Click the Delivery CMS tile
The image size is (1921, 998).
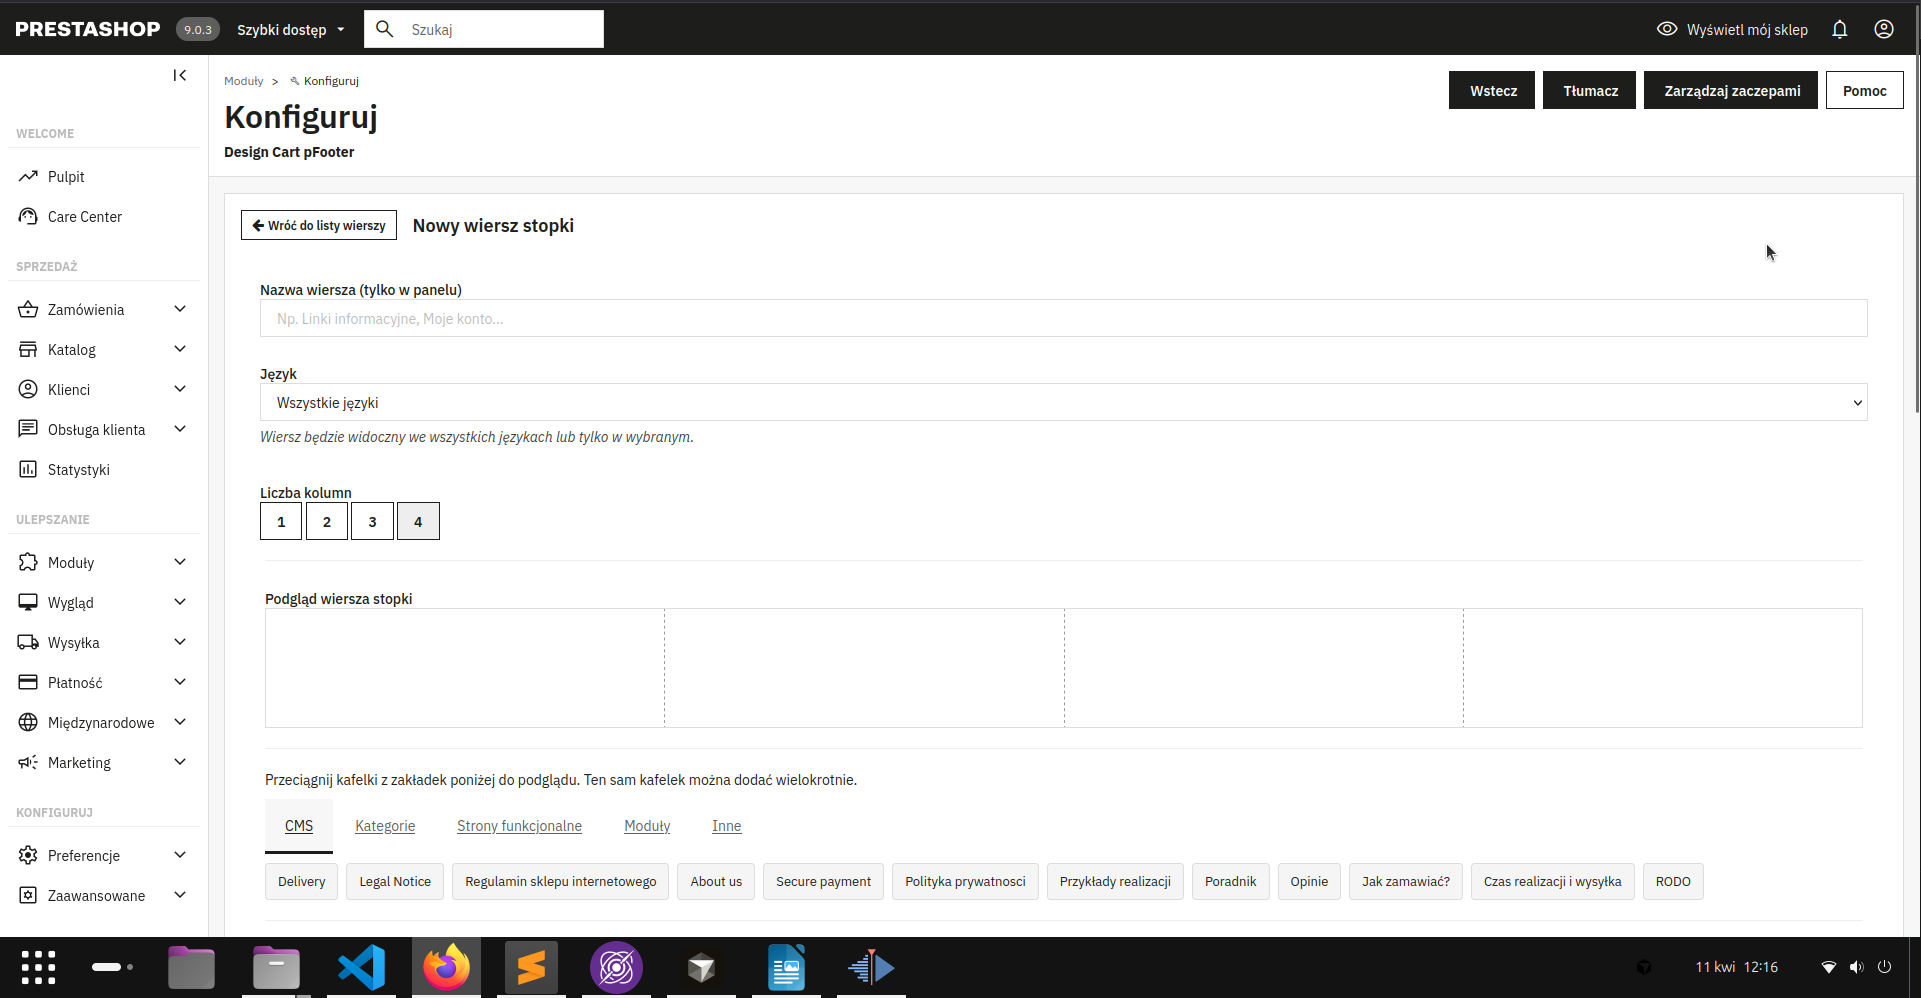click(x=301, y=881)
